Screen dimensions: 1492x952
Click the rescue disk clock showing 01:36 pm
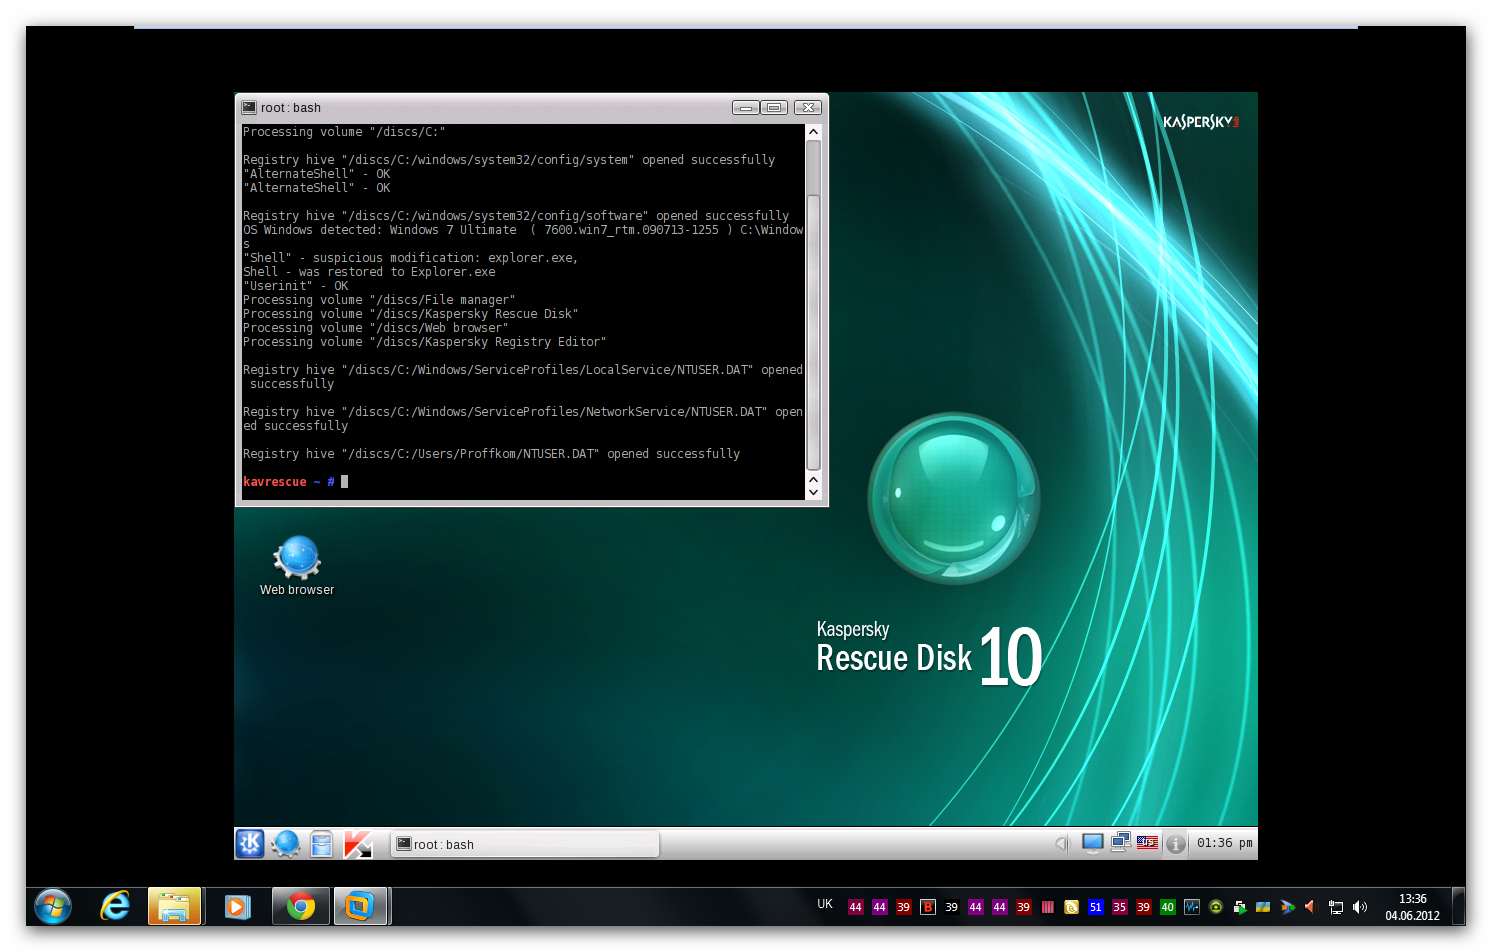pyautogui.click(x=1224, y=843)
